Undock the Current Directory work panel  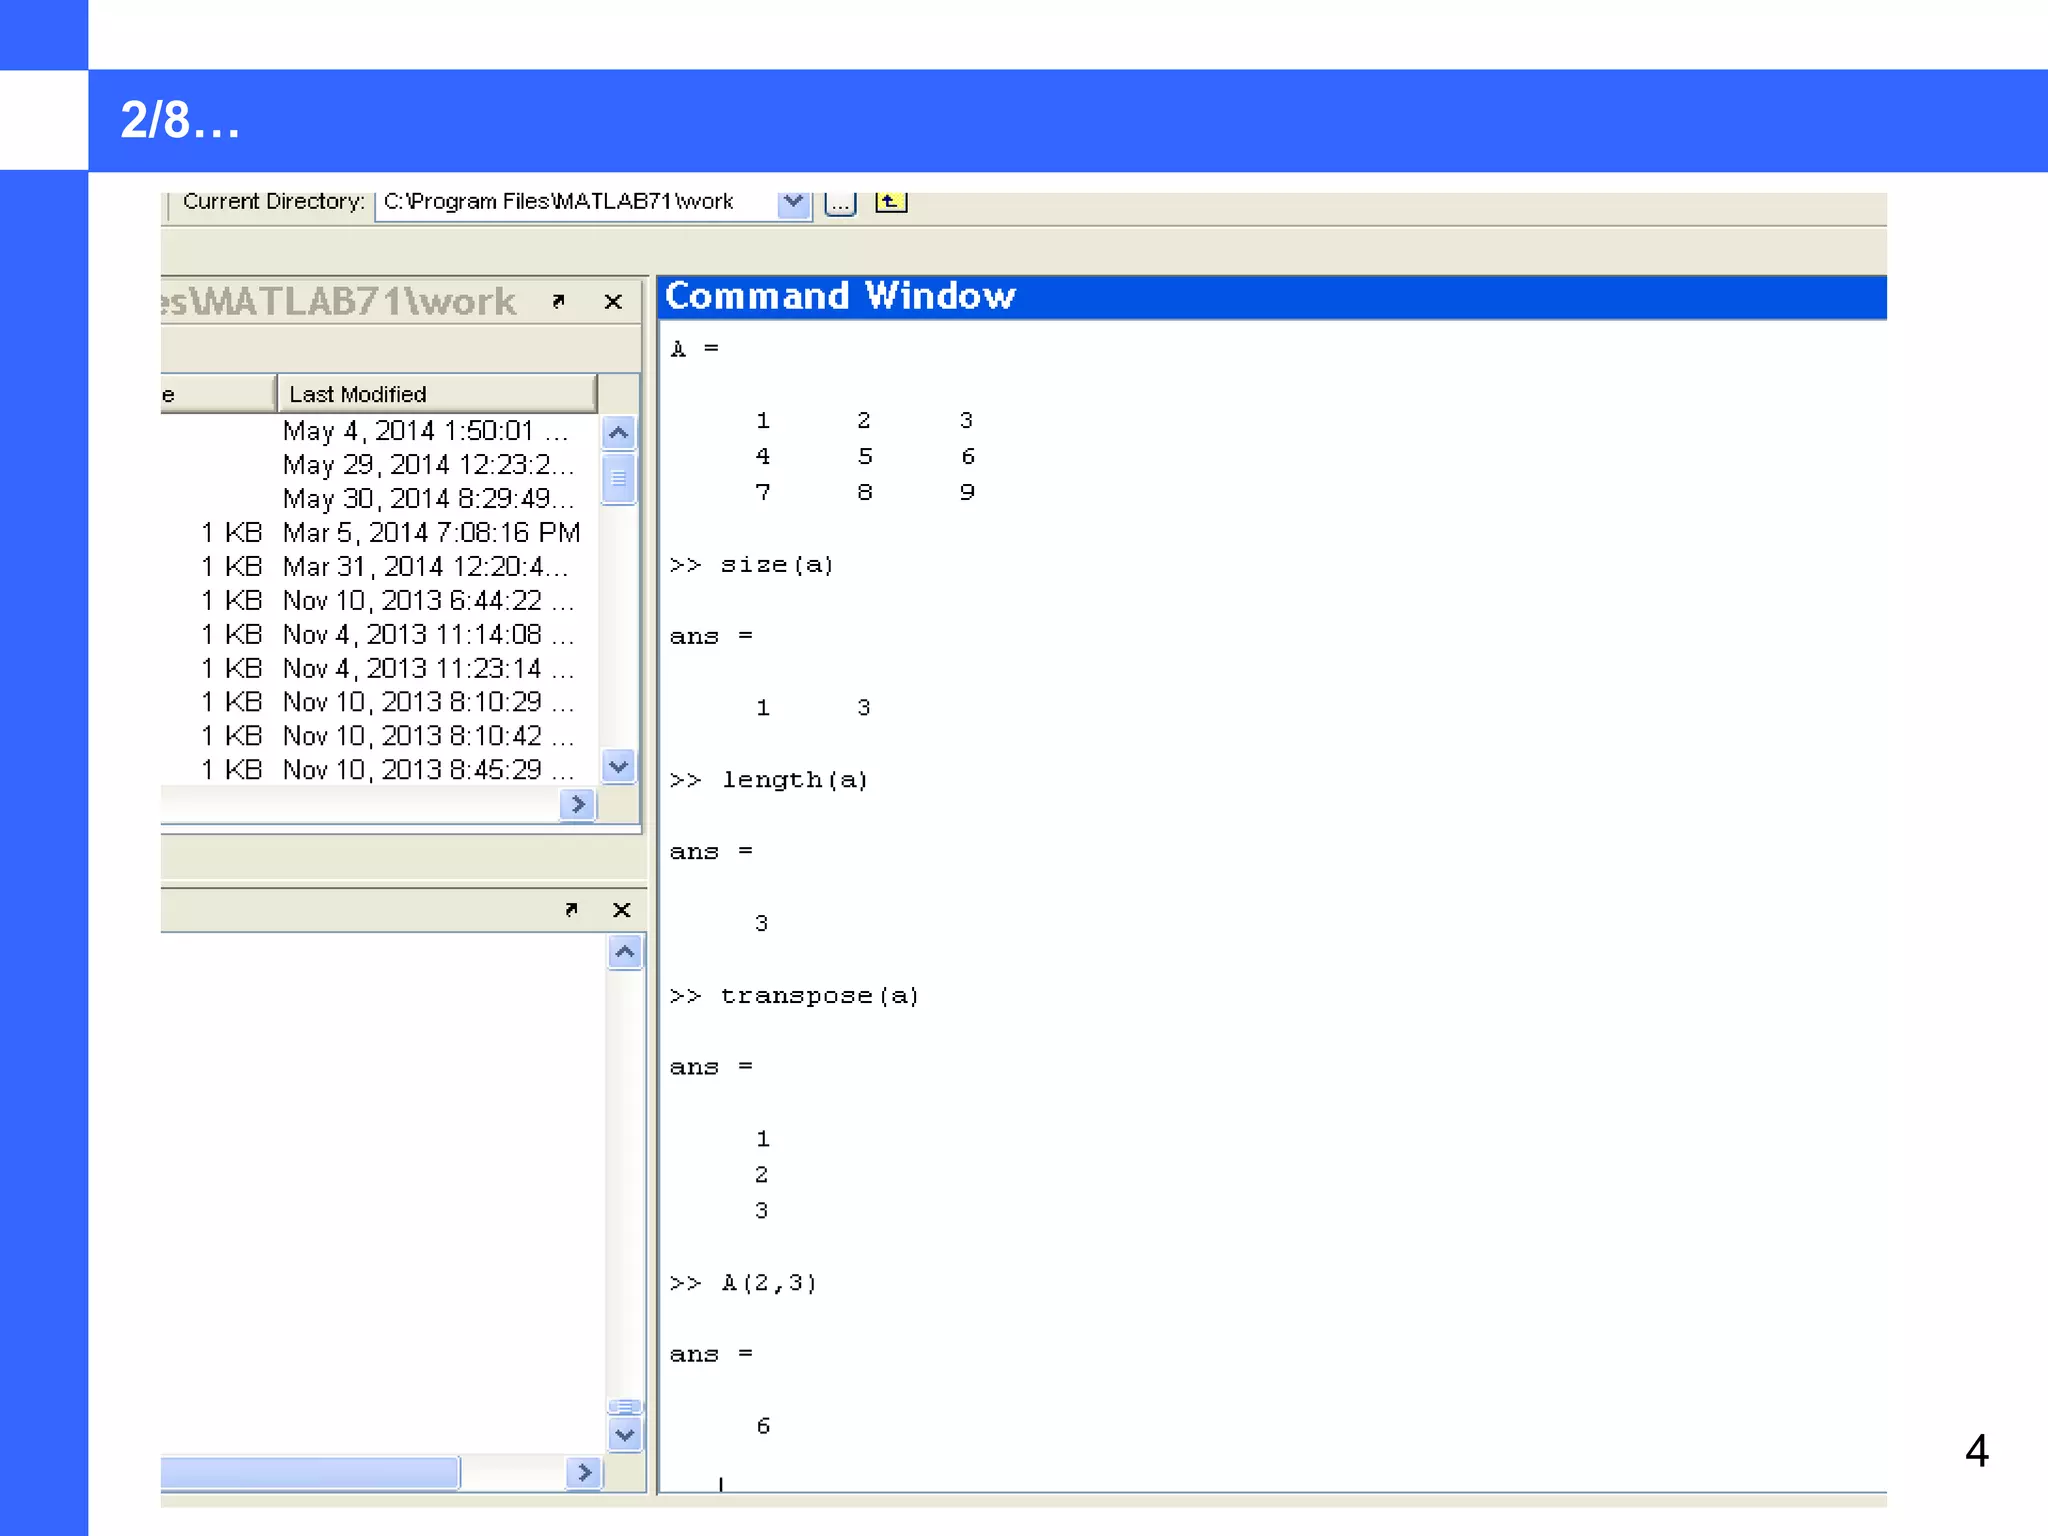tap(559, 301)
